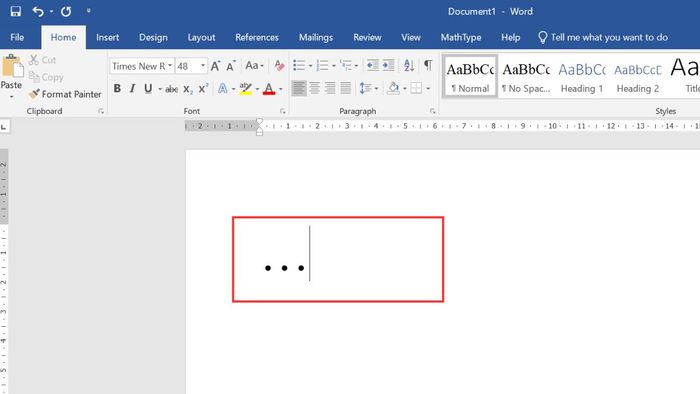Click the Tell me what you want to do box
This screenshot has width=700, height=394.
(x=603, y=37)
